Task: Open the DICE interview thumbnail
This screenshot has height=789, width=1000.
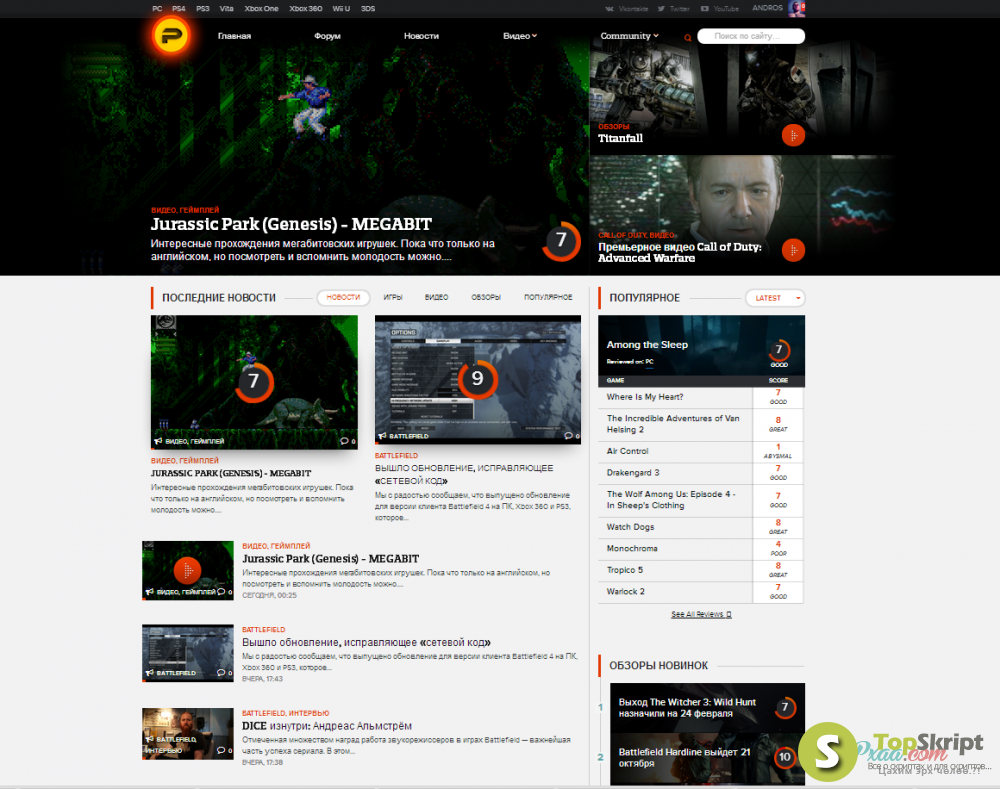Action: [x=188, y=734]
